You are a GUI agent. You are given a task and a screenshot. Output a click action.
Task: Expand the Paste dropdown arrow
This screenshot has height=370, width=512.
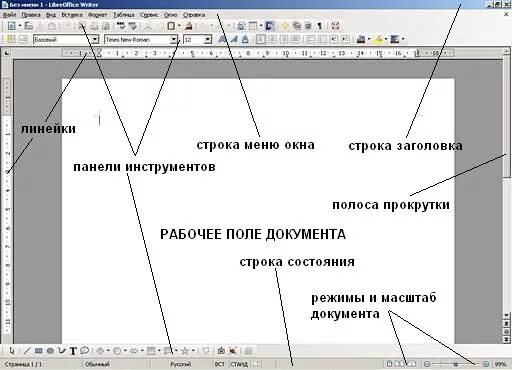pyautogui.click(x=179, y=26)
